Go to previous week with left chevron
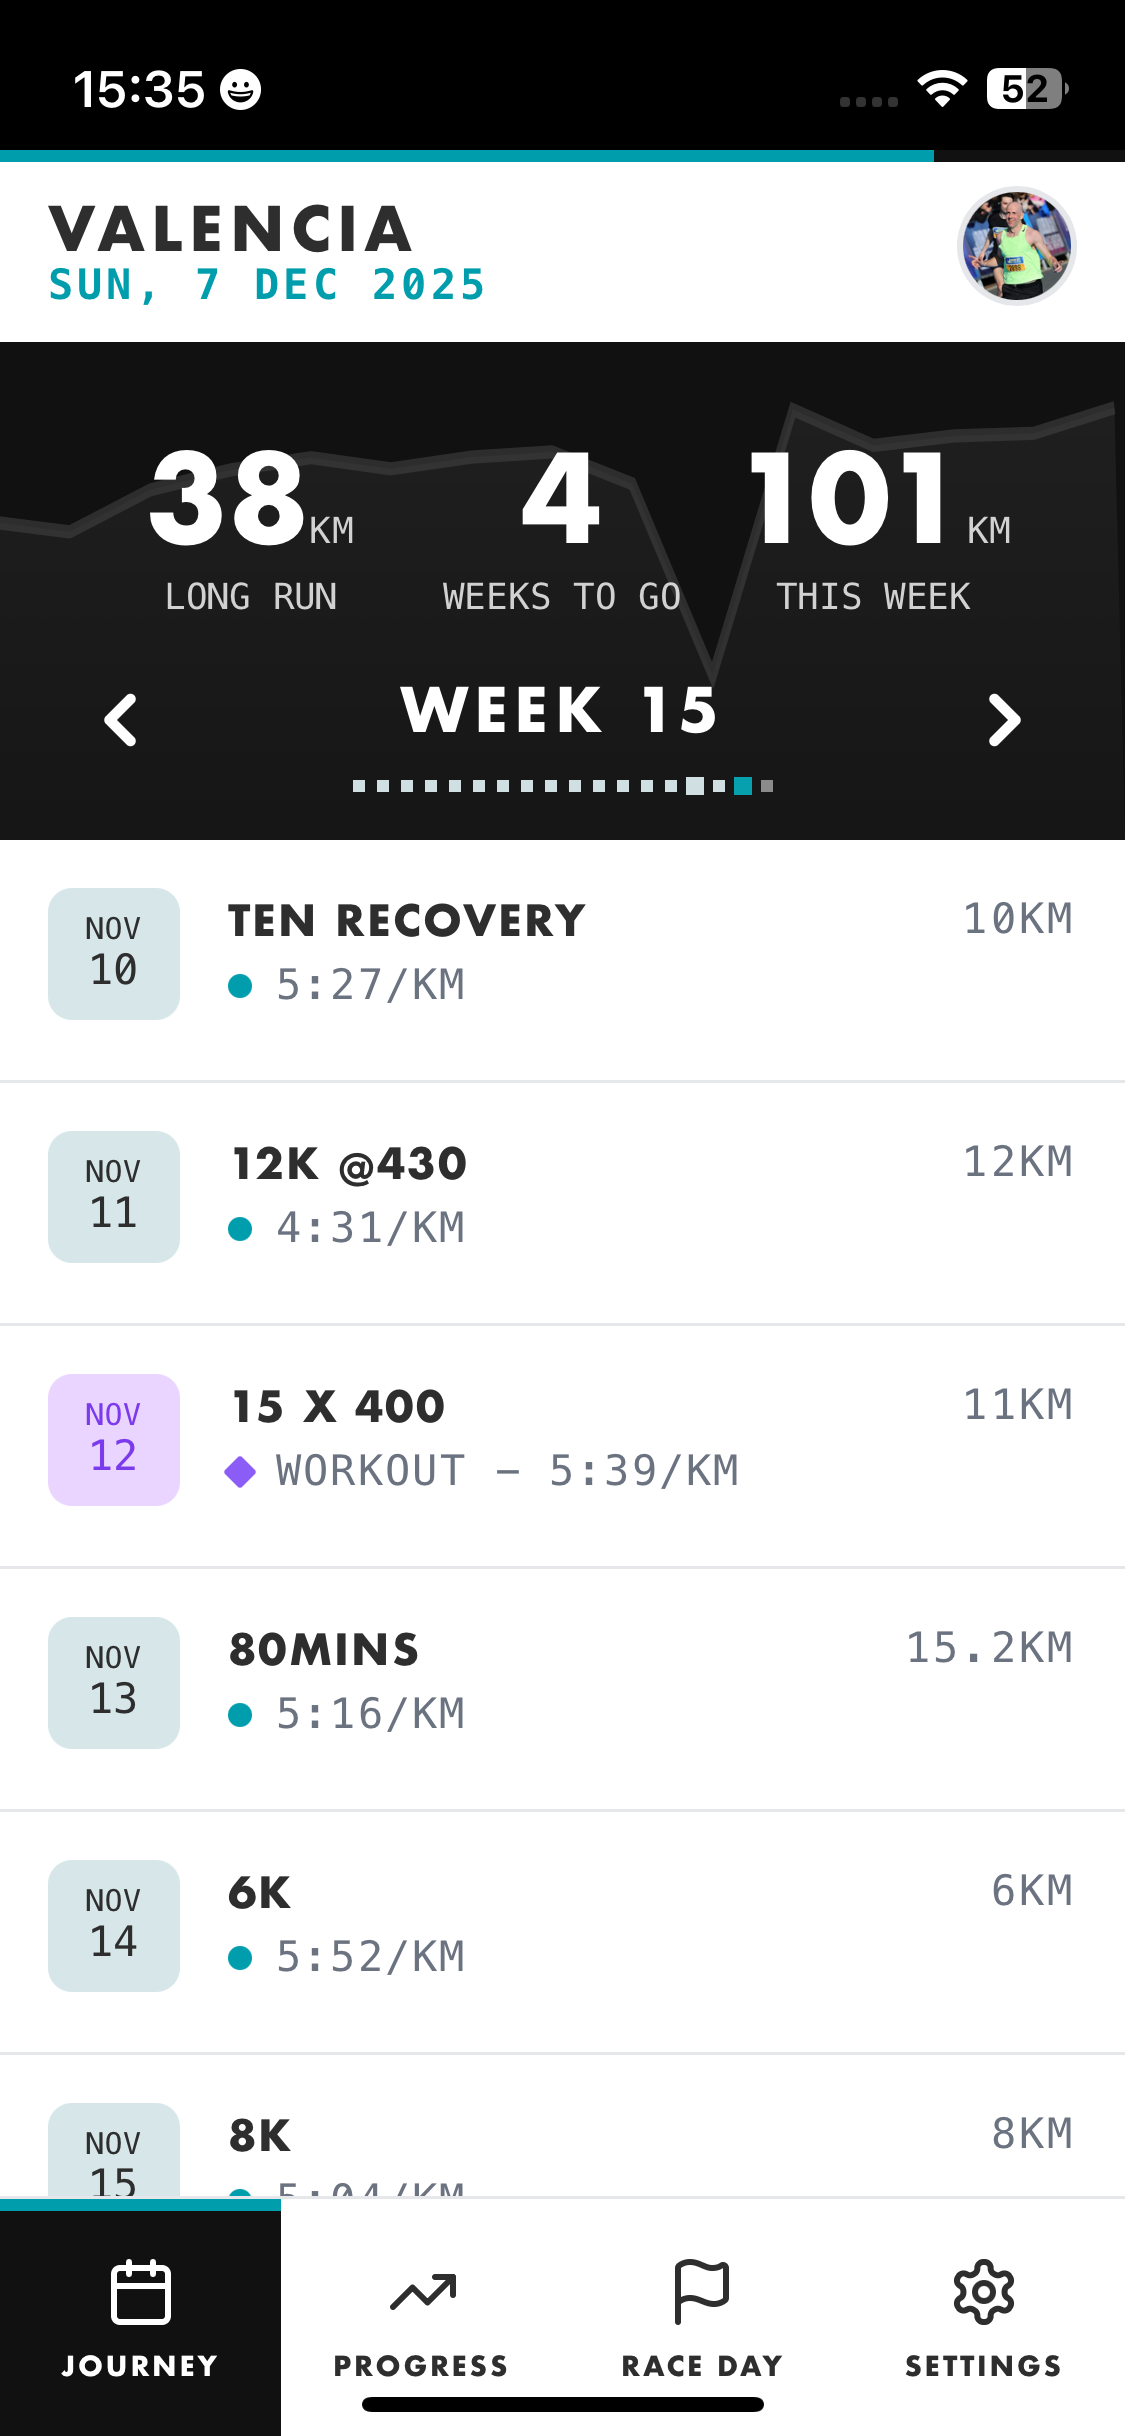The width and height of the screenshot is (1125, 2436). tap(121, 720)
